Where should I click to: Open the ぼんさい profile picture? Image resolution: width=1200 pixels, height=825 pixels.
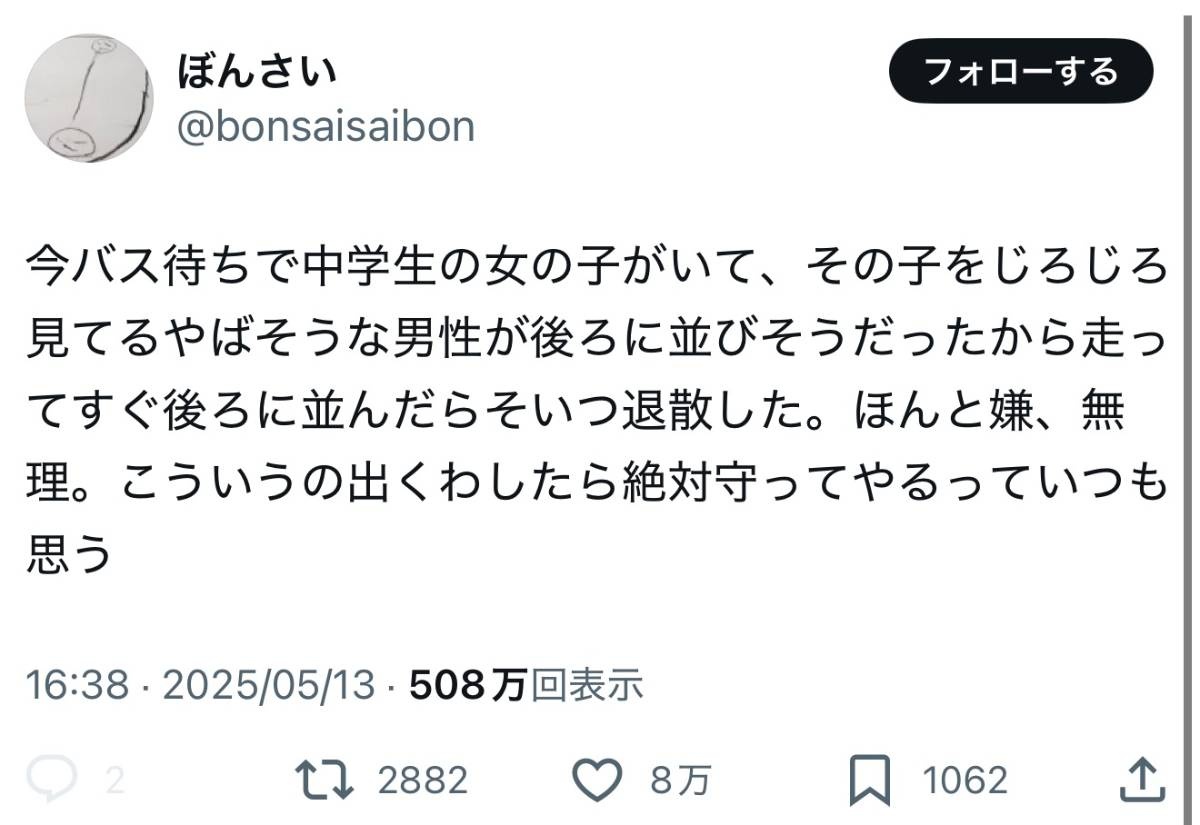pos(88,97)
